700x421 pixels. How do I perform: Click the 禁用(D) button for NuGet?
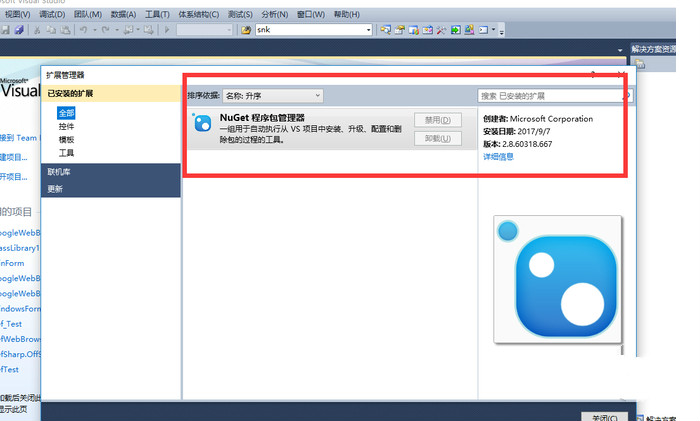438,120
